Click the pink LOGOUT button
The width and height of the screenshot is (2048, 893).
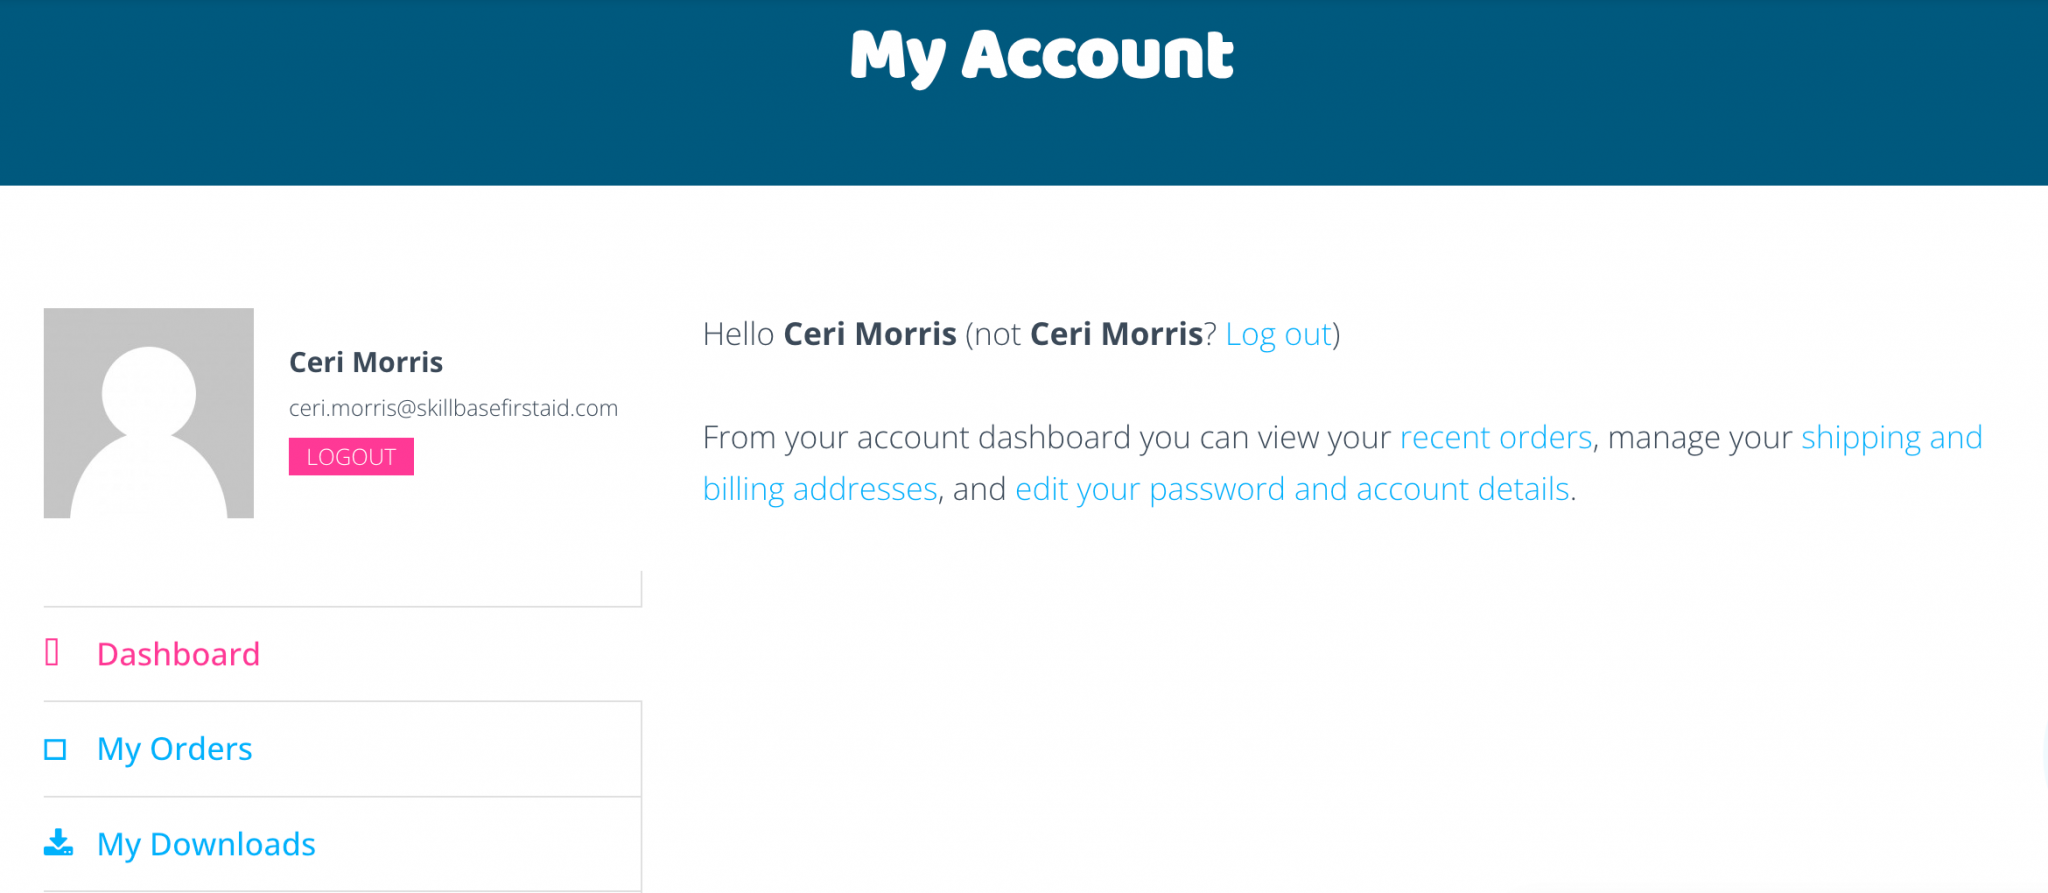pos(351,457)
